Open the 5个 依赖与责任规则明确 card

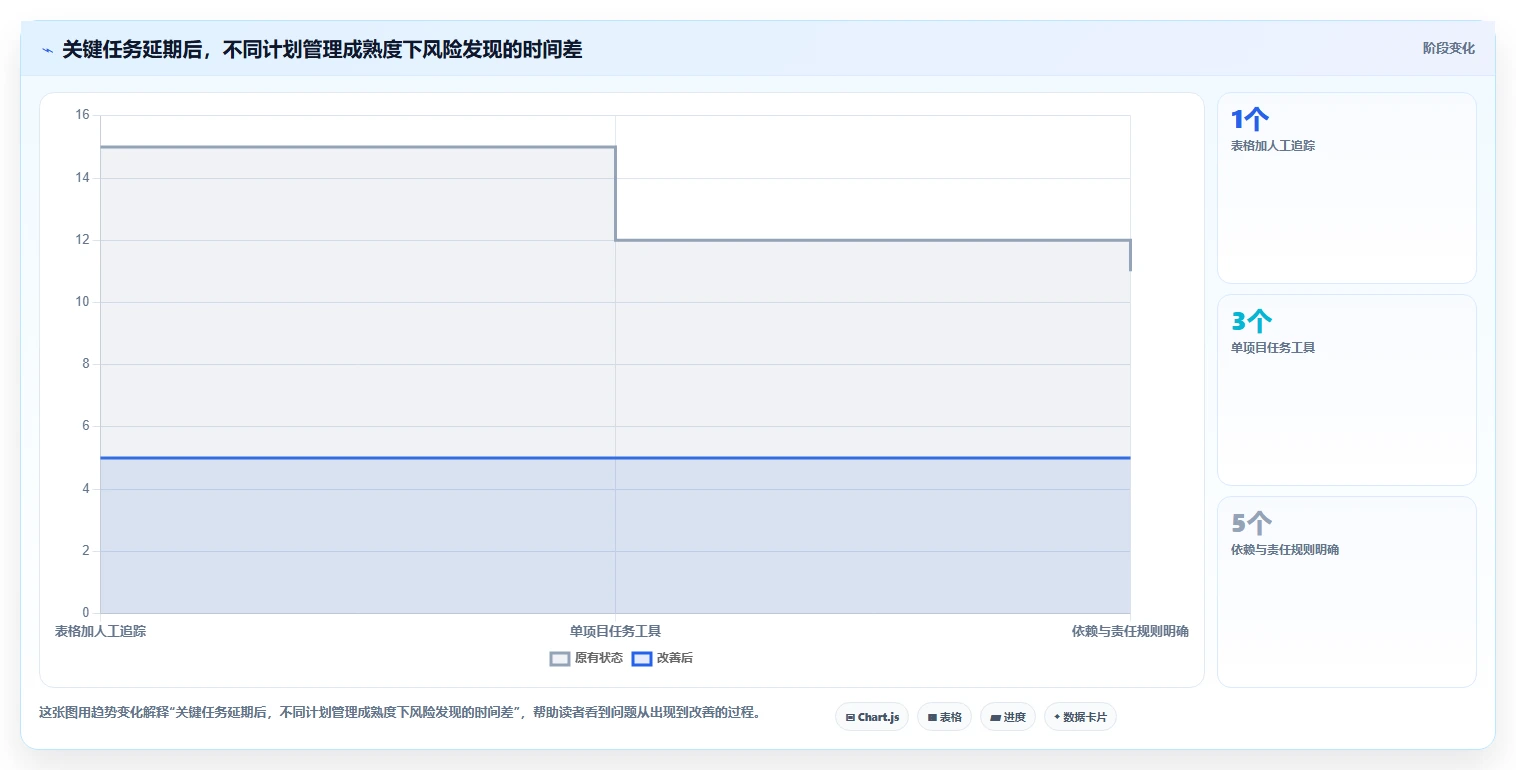click(x=1346, y=592)
